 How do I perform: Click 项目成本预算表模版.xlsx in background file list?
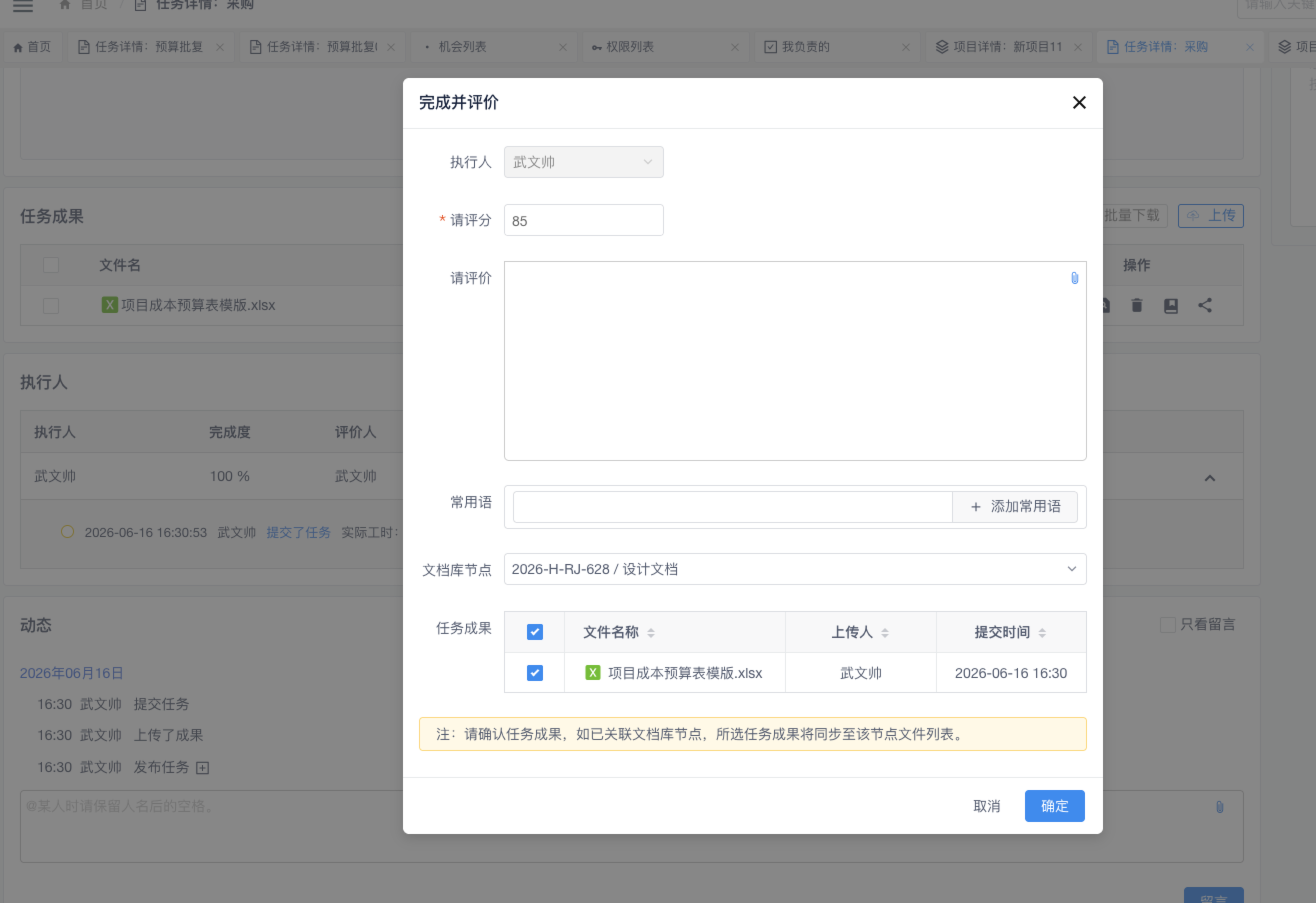(198, 305)
